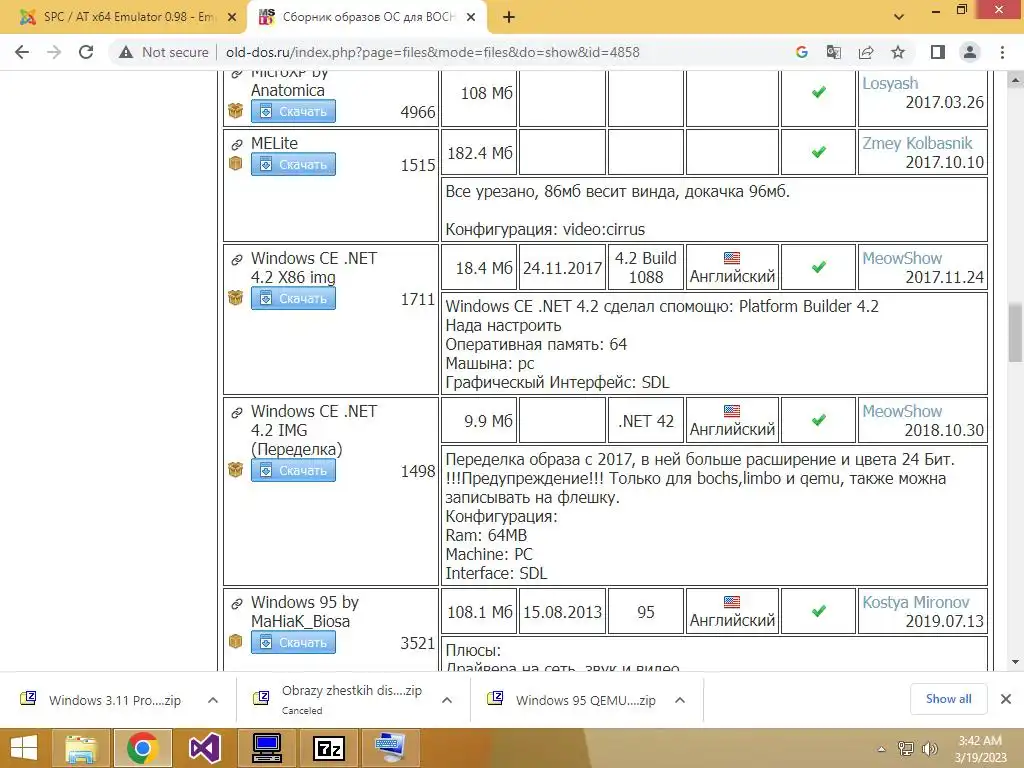This screenshot has height=768, width=1024.
Task: Open the taskbar clock showing 3:42 AM
Action: tap(980, 749)
